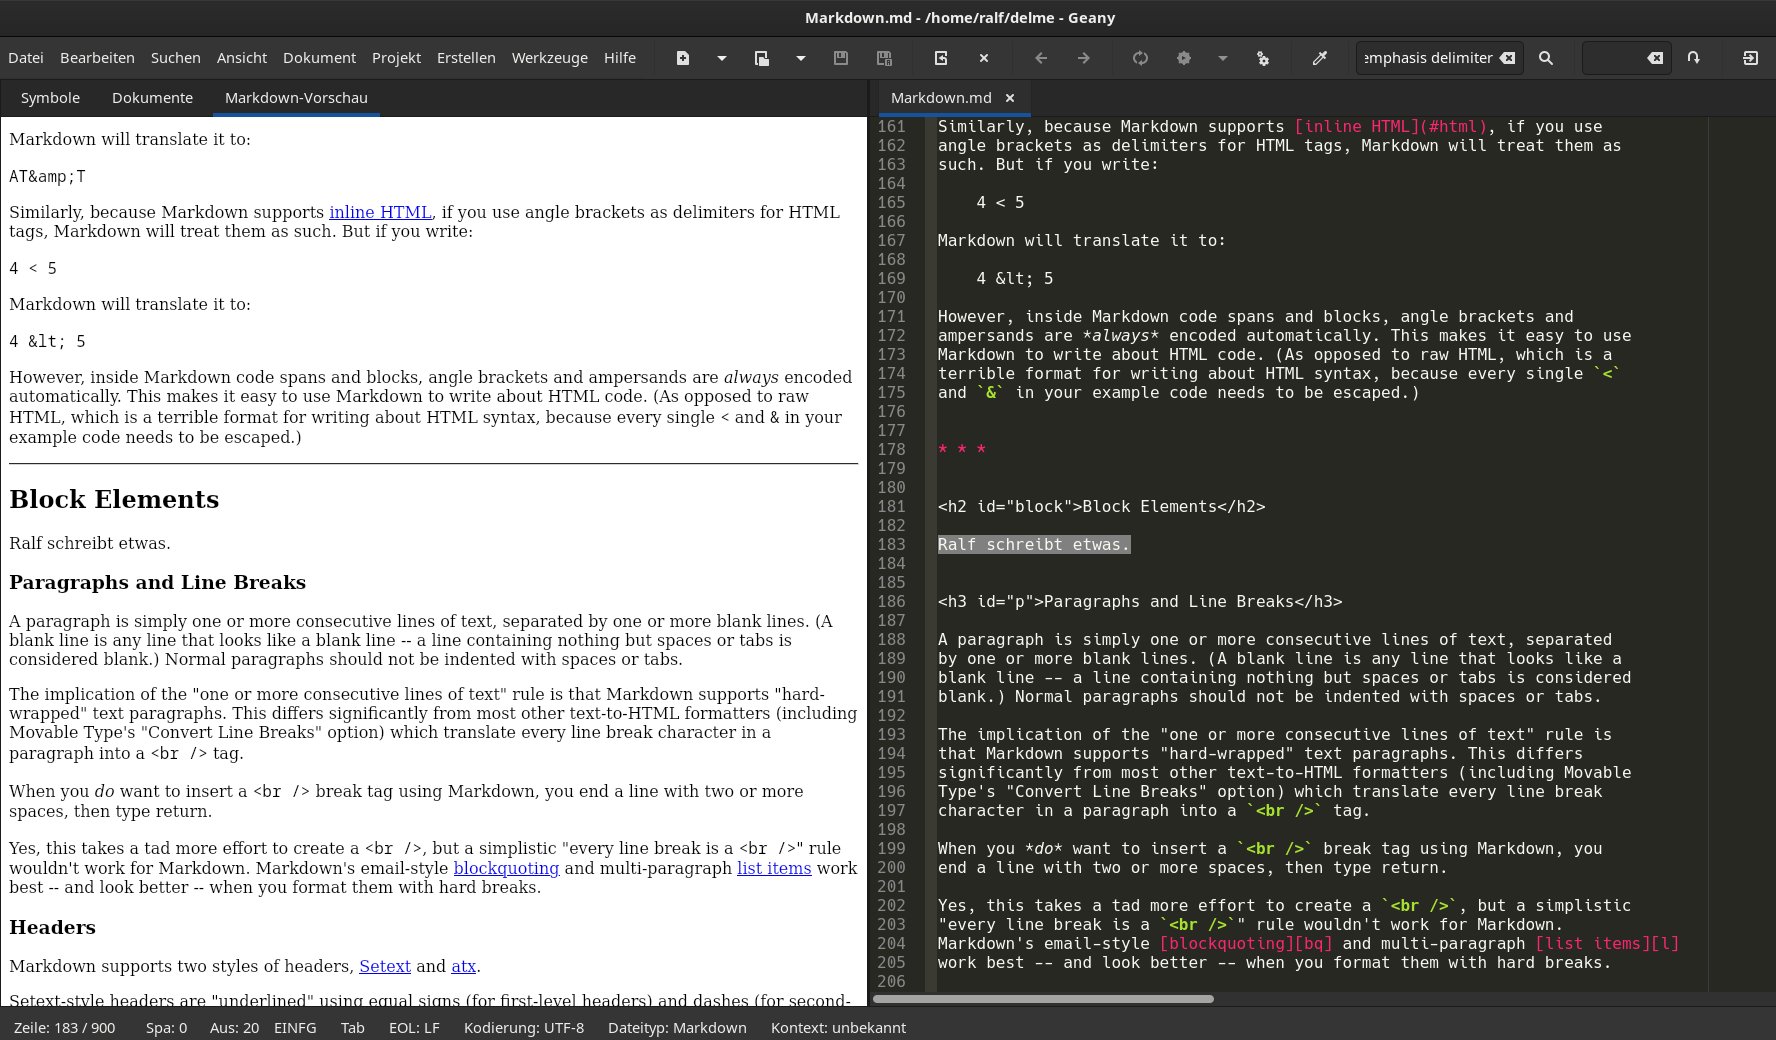
Task: Close current file via toolbar X
Action: click(x=984, y=58)
